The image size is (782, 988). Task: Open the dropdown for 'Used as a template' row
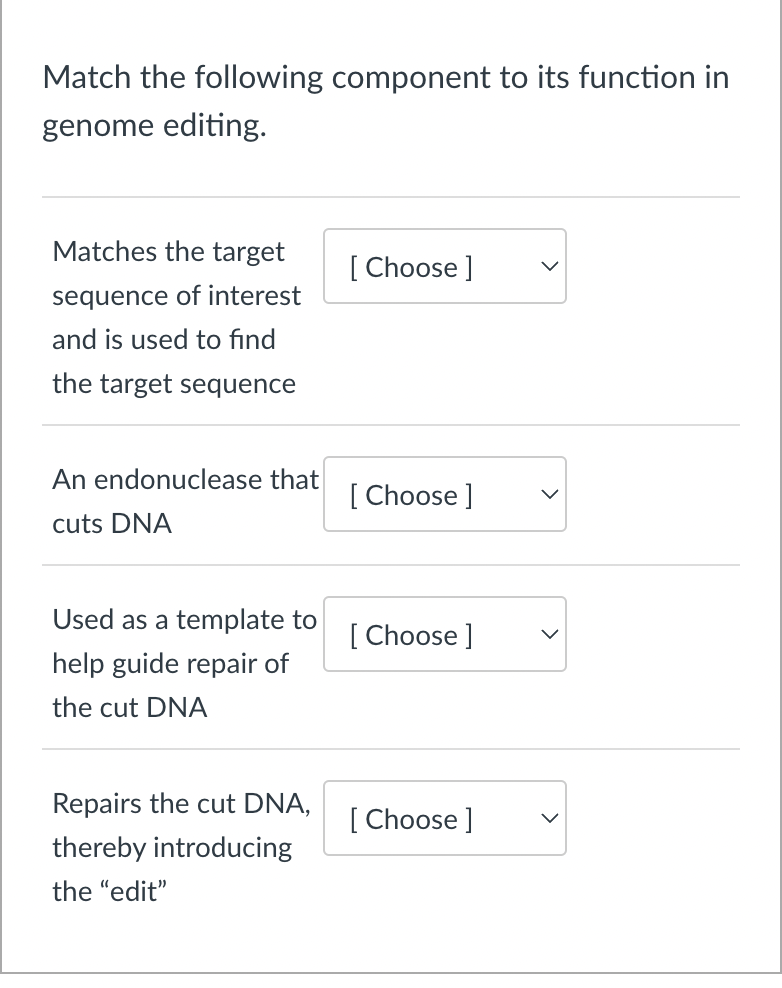pyautogui.click(x=444, y=634)
